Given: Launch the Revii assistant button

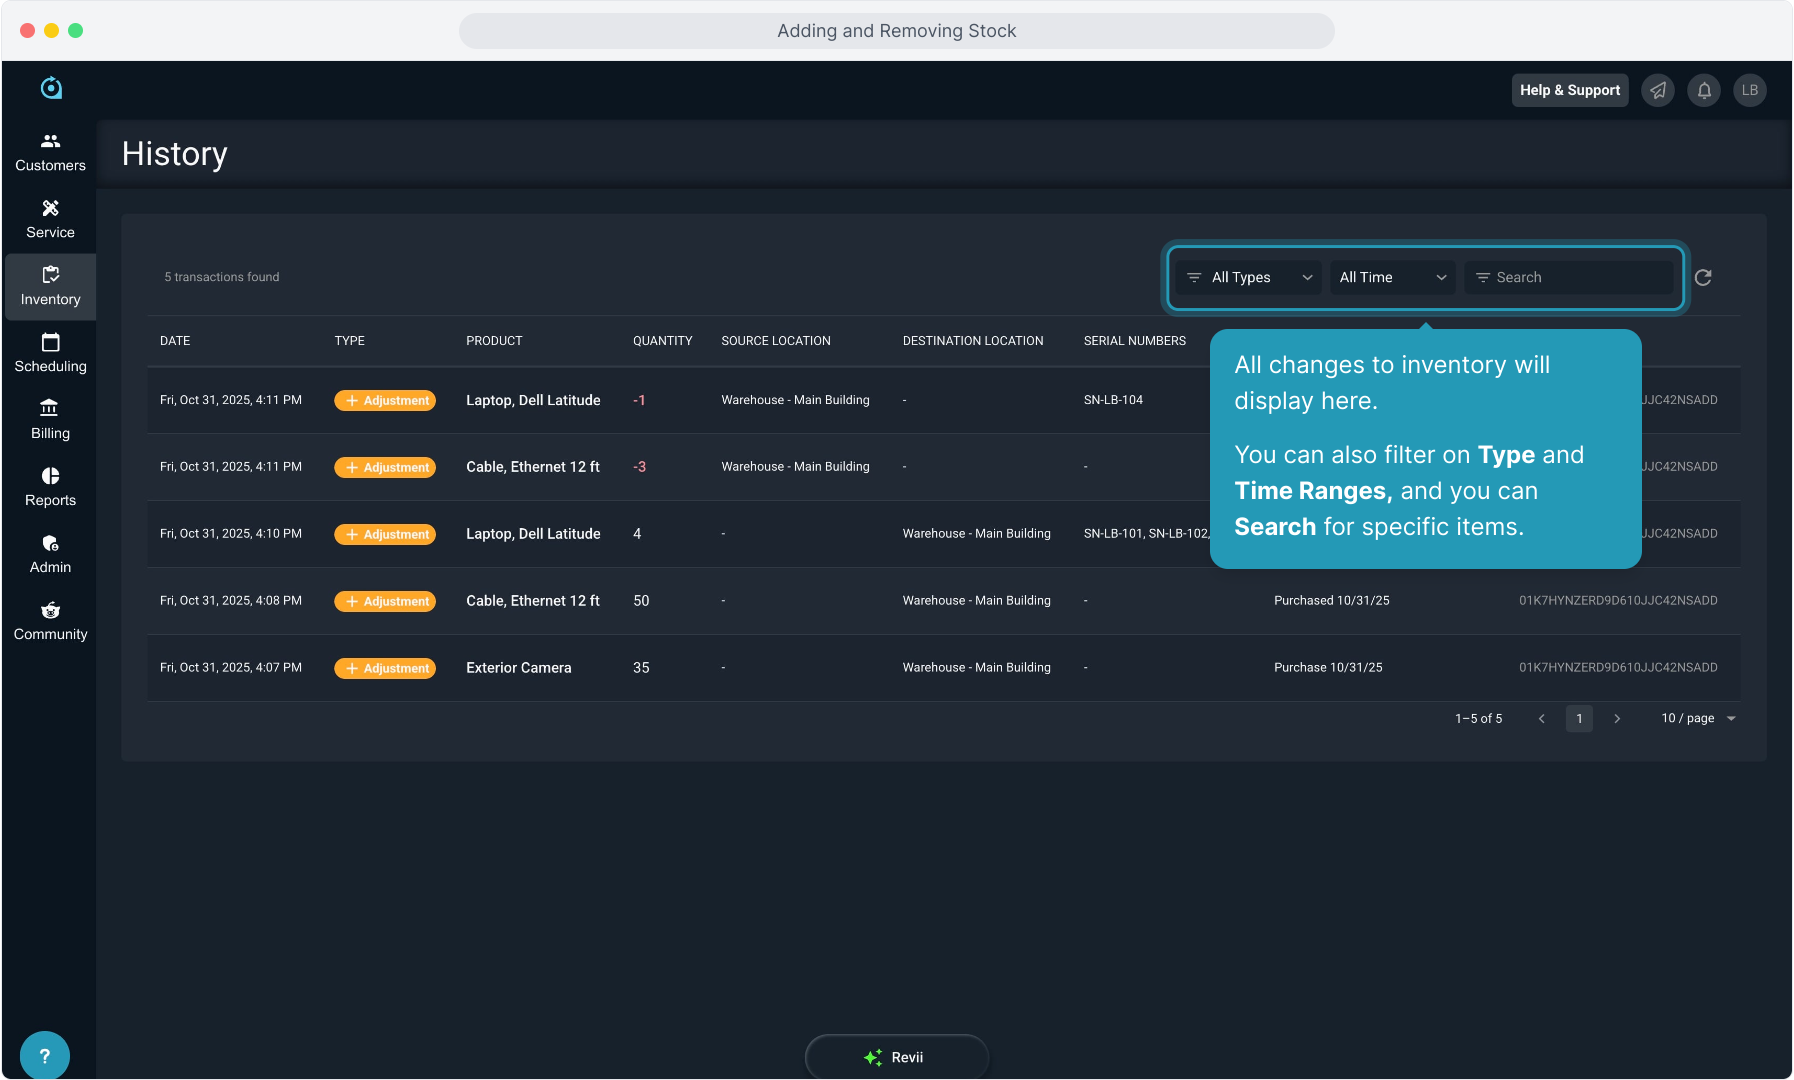Looking at the screenshot, I should [896, 1057].
